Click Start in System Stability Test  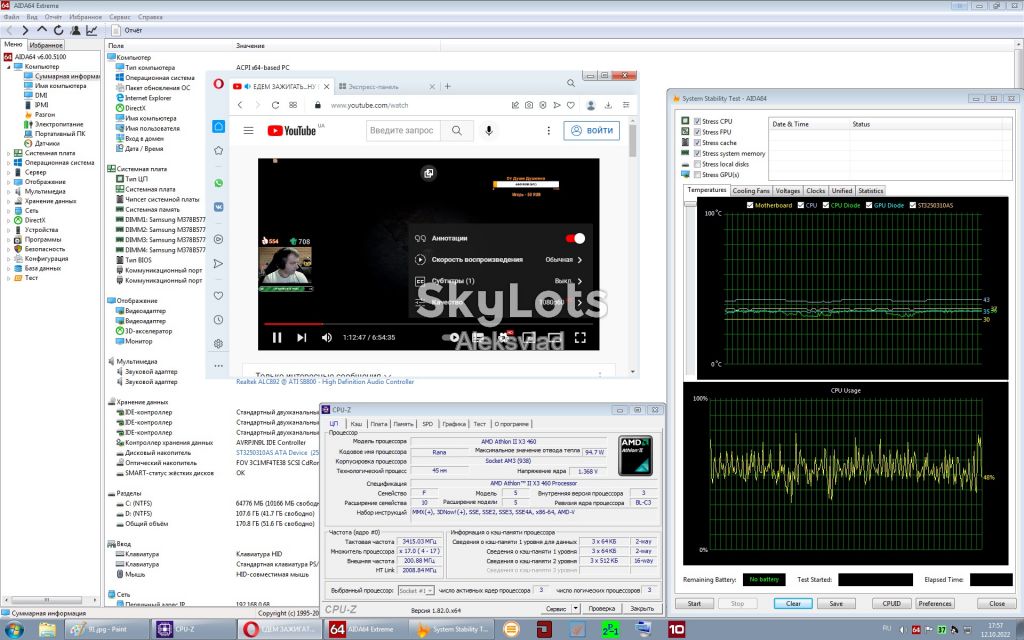point(694,603)
